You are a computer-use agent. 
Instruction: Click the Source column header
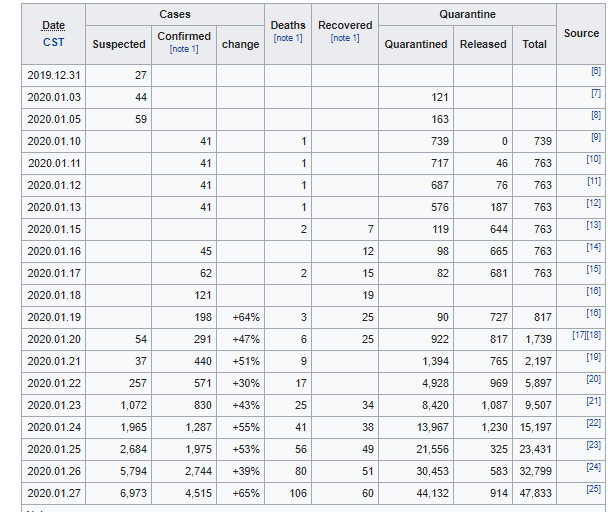pyautogui.click(x=581, y=34)
